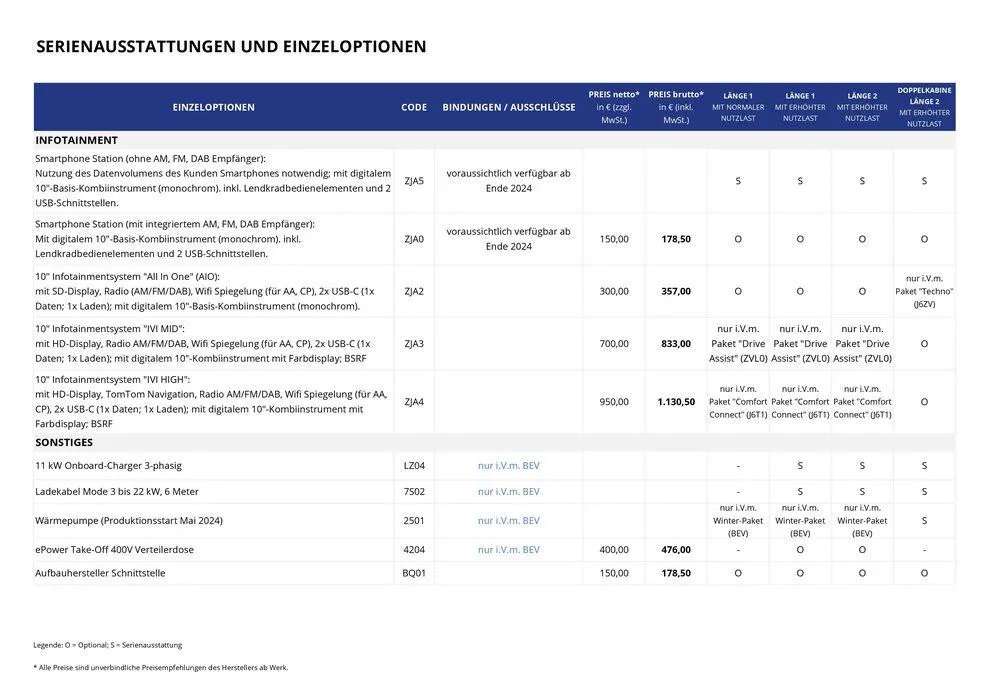Select the Aufbauhersteller Schnittstelle row code BQ01
990x700 pixels.
pyautogui.click(x=412, y=572)
